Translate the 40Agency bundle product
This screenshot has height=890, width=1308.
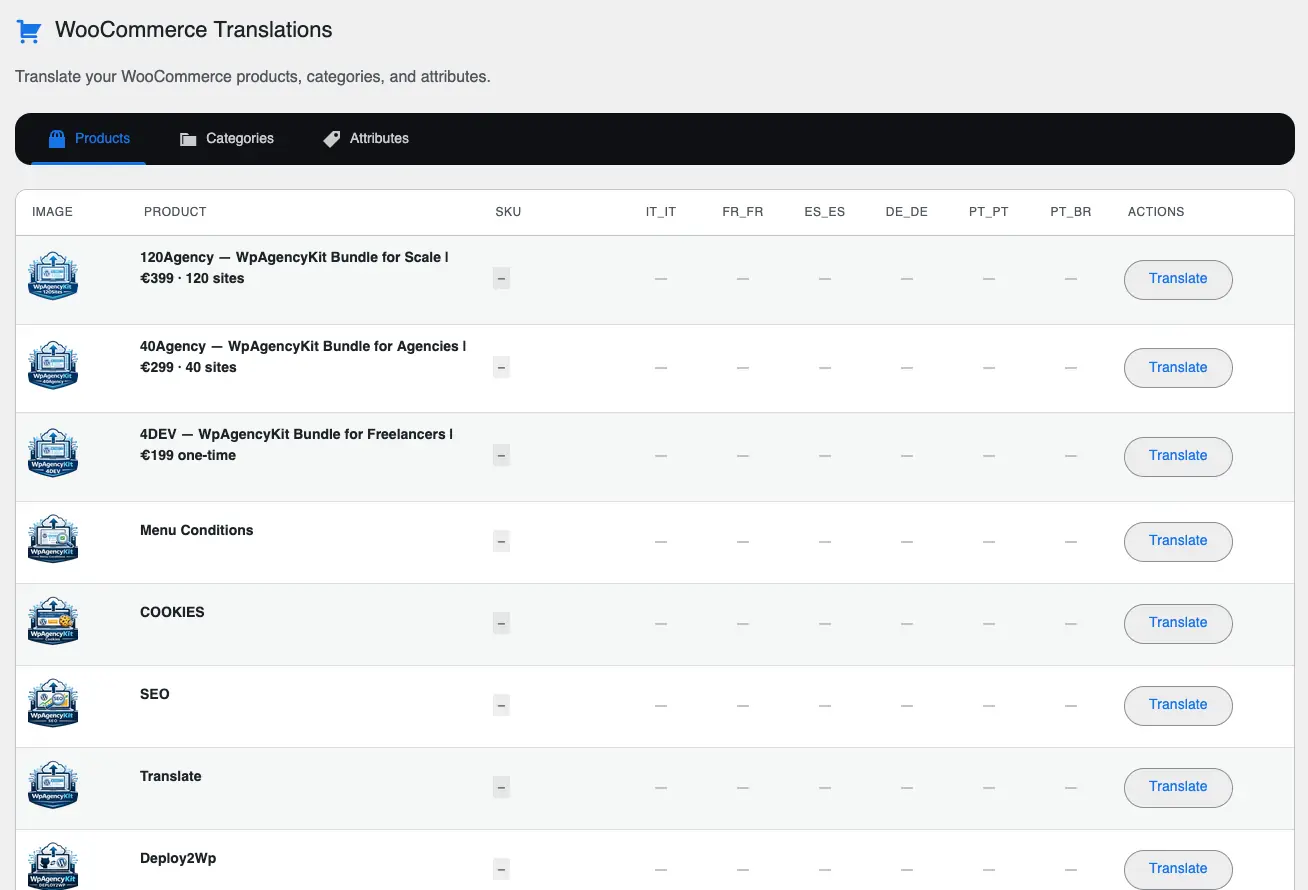pos(1178,368)
